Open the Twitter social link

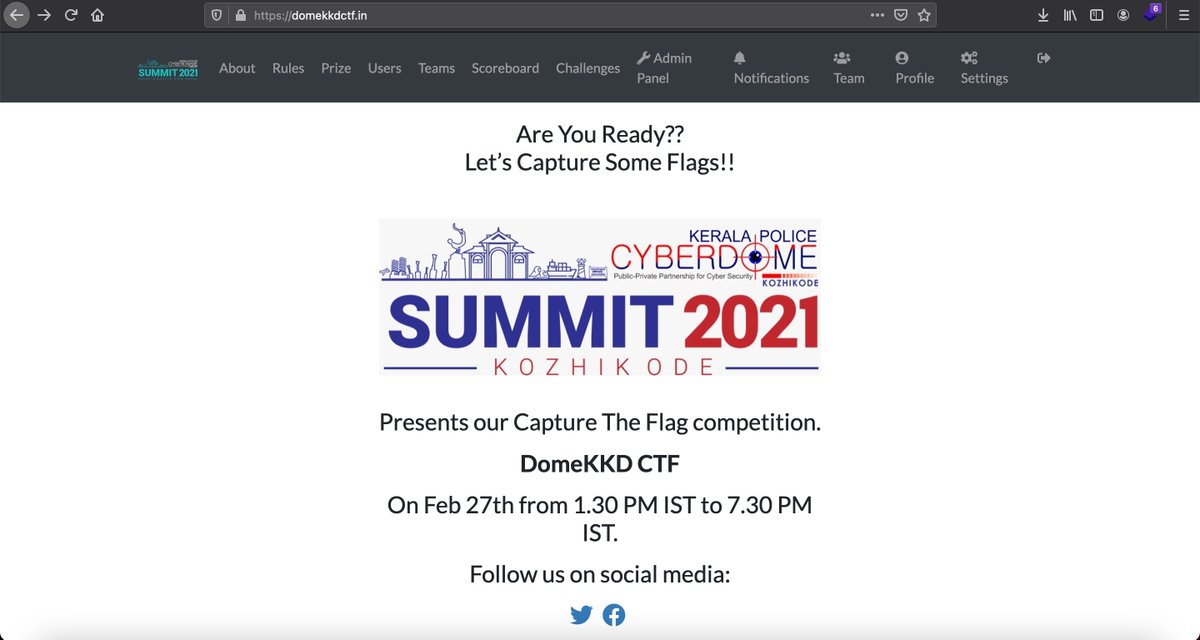(x=581, y=615)
